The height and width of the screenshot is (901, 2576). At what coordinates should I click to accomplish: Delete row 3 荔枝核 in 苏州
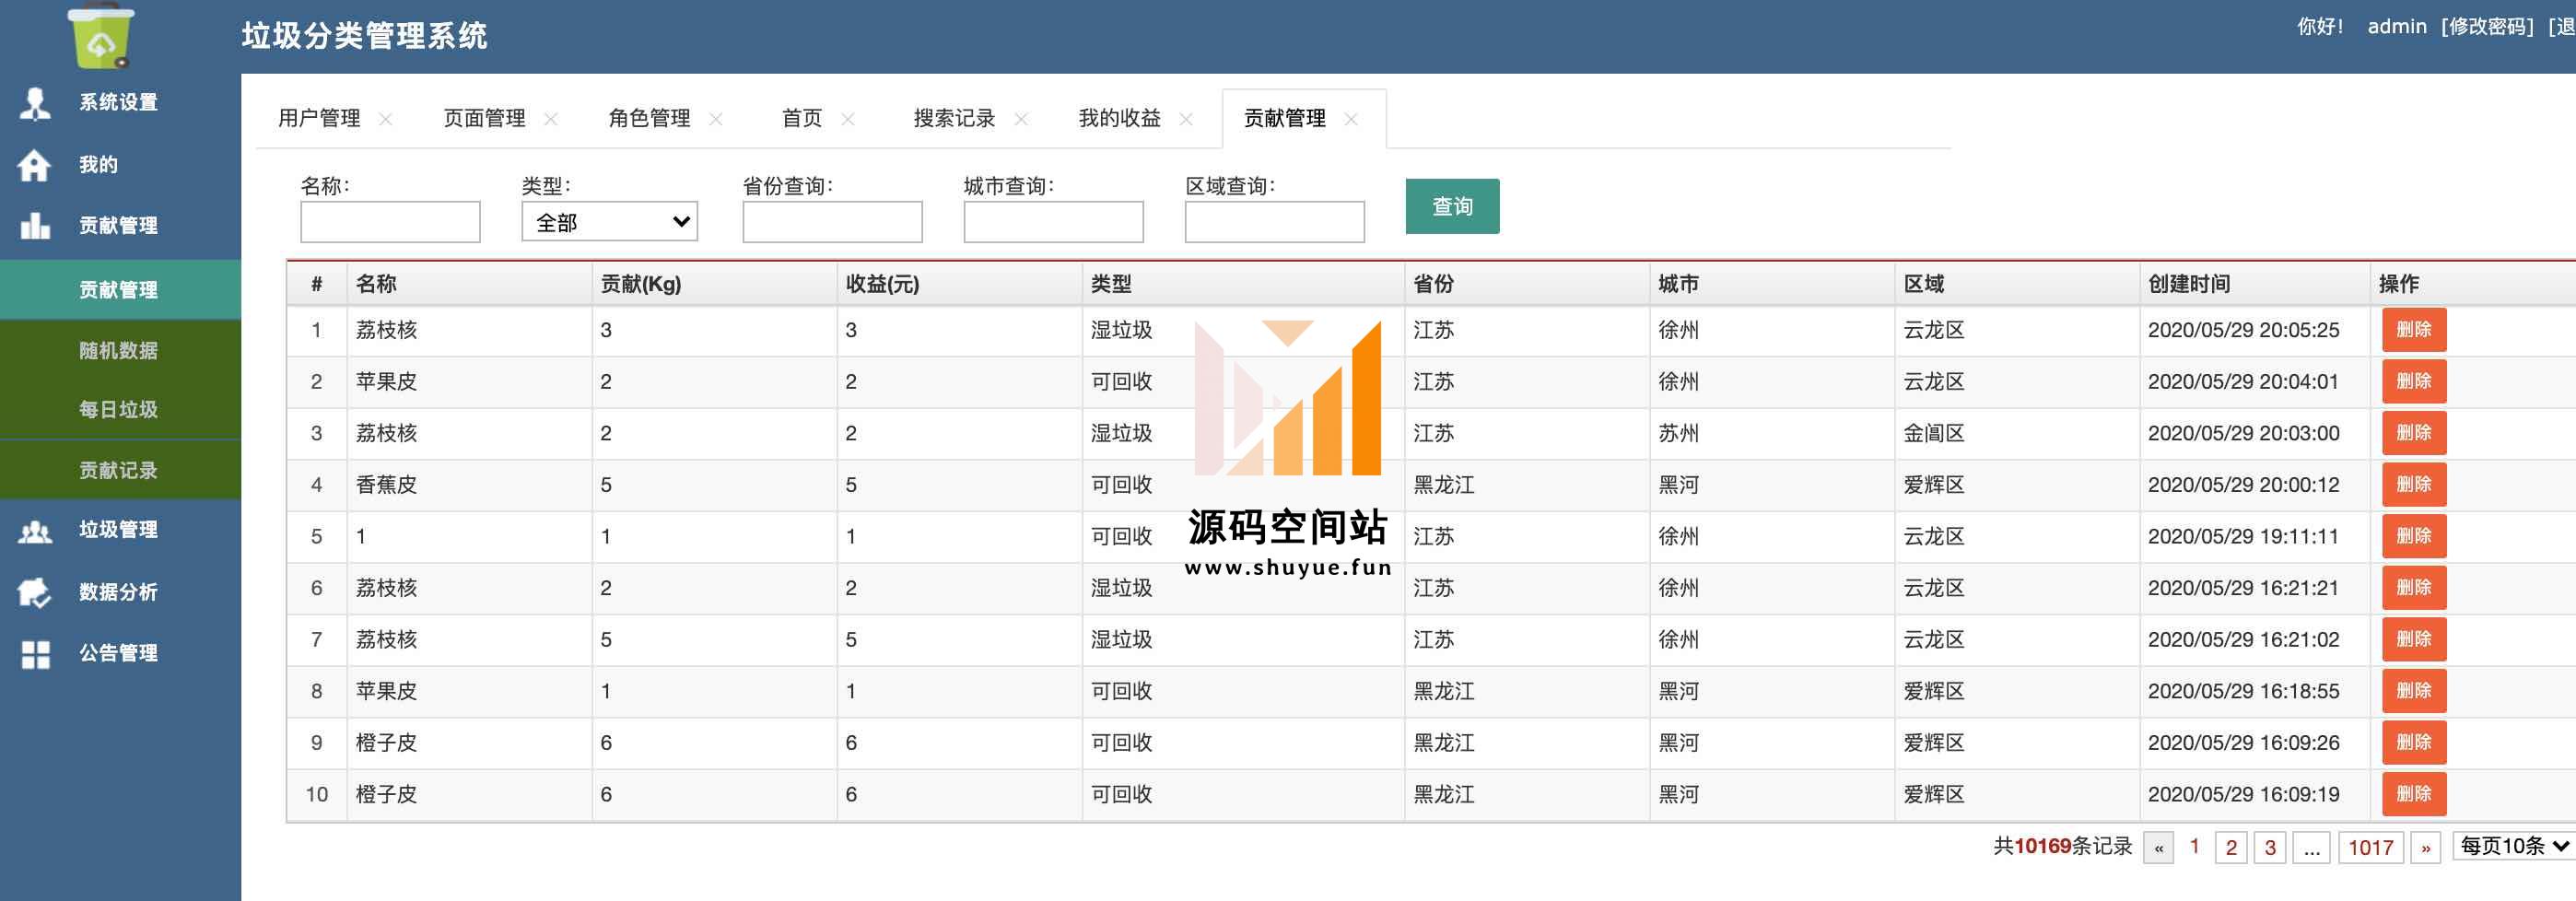[x=2414, y=433]
